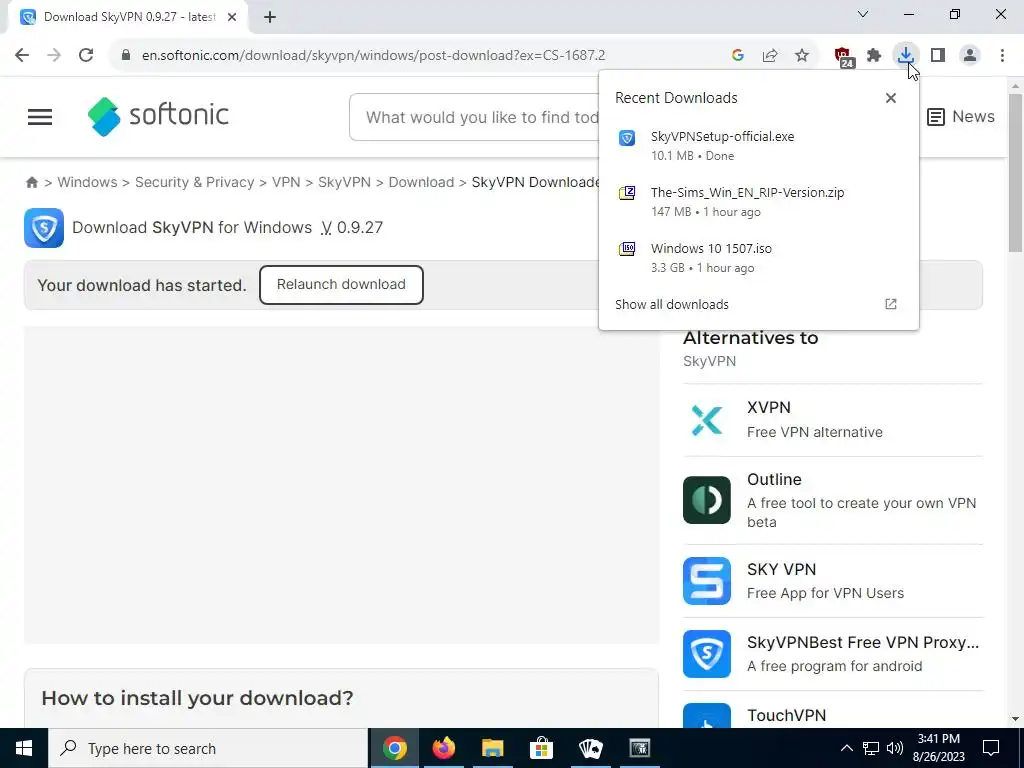
Task: Open Windows breadcrumb link
Action: (87, 182)
